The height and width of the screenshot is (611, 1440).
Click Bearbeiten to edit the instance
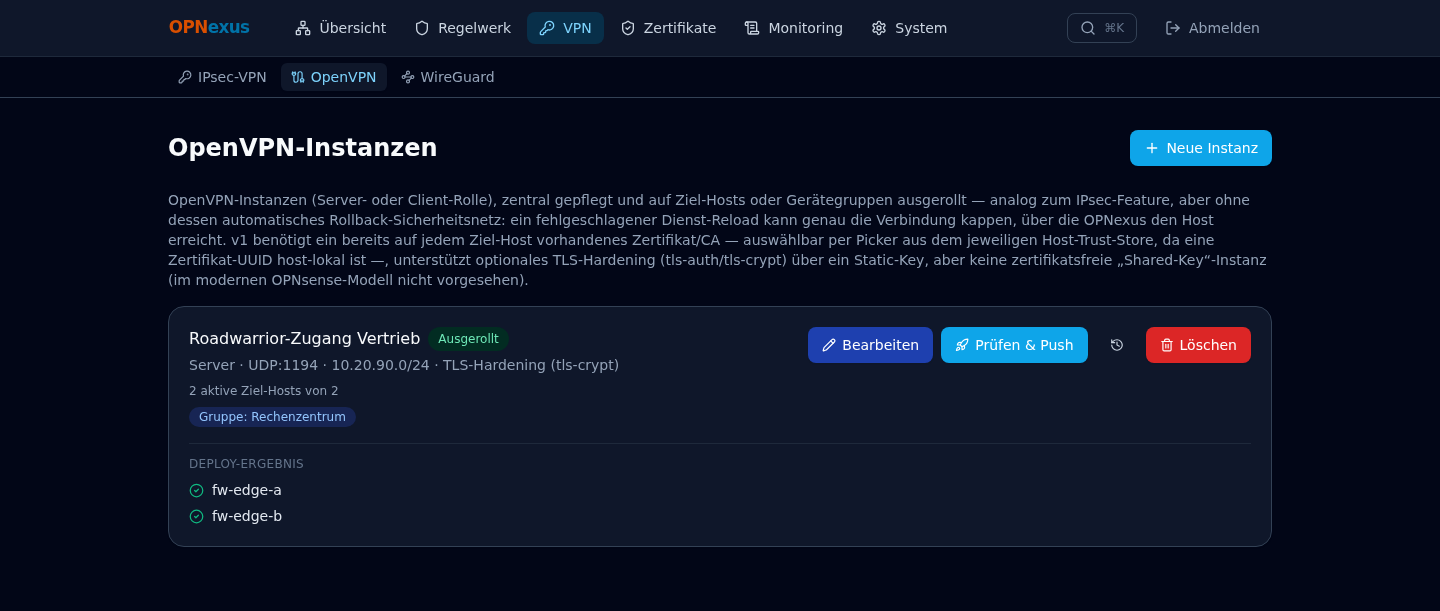click(x=870, y=345)
